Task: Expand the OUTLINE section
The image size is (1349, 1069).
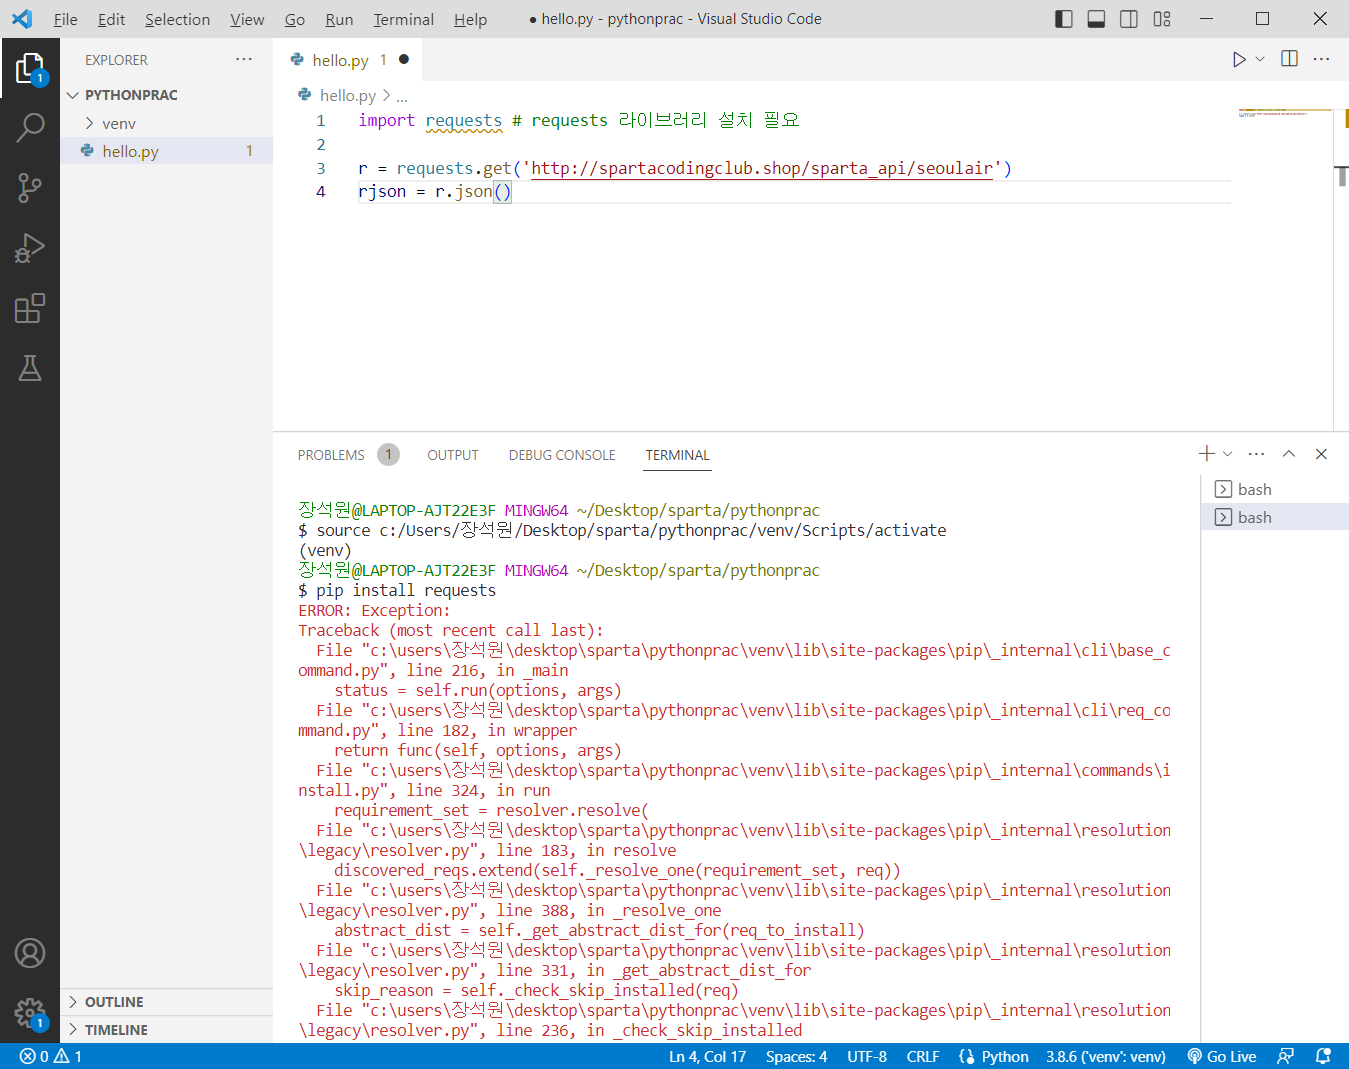Action: 166,1002
